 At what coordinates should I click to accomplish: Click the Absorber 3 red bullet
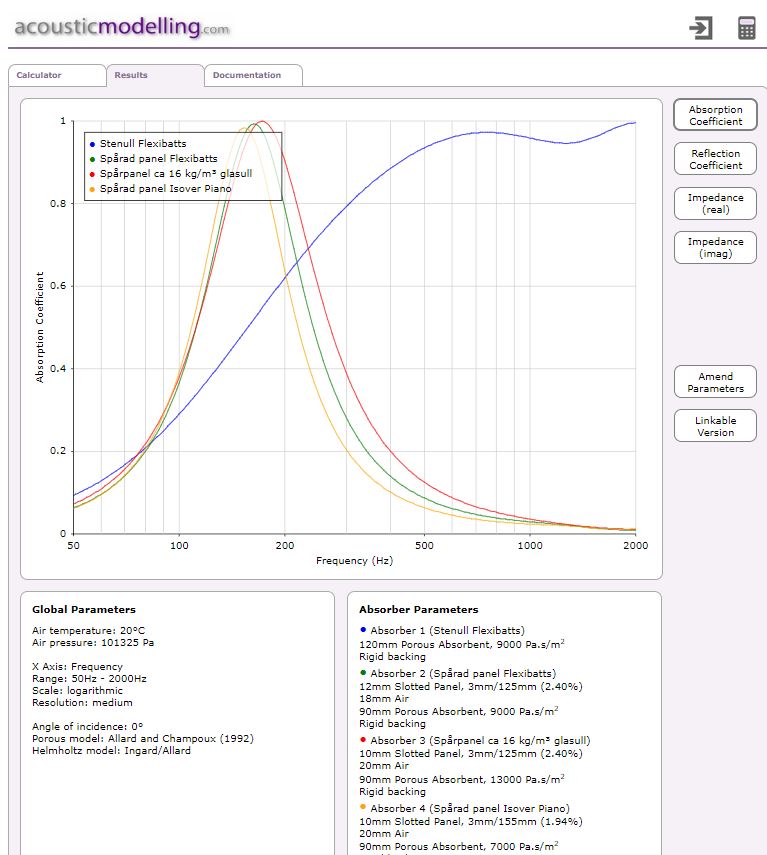(x=363, y=740)
